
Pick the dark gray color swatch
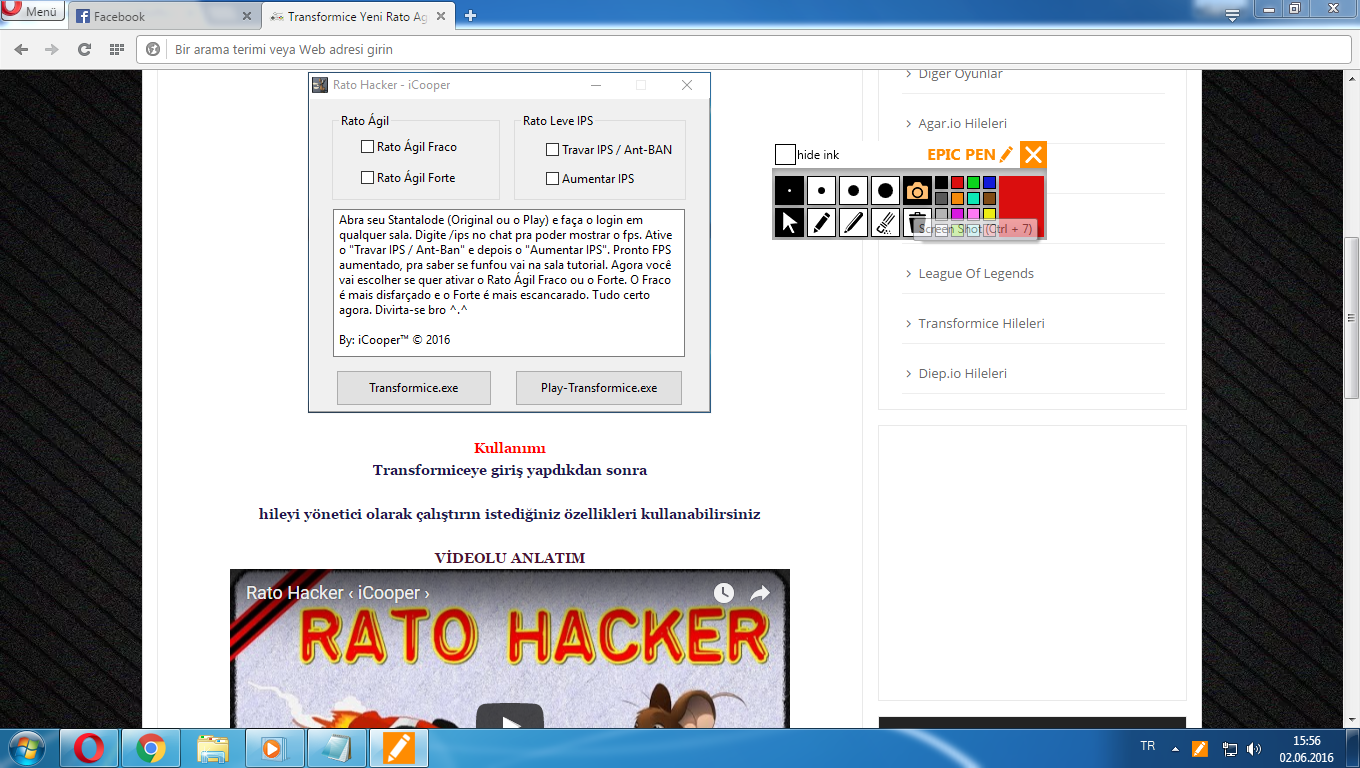pyautogui.click(x=941, y=198)
